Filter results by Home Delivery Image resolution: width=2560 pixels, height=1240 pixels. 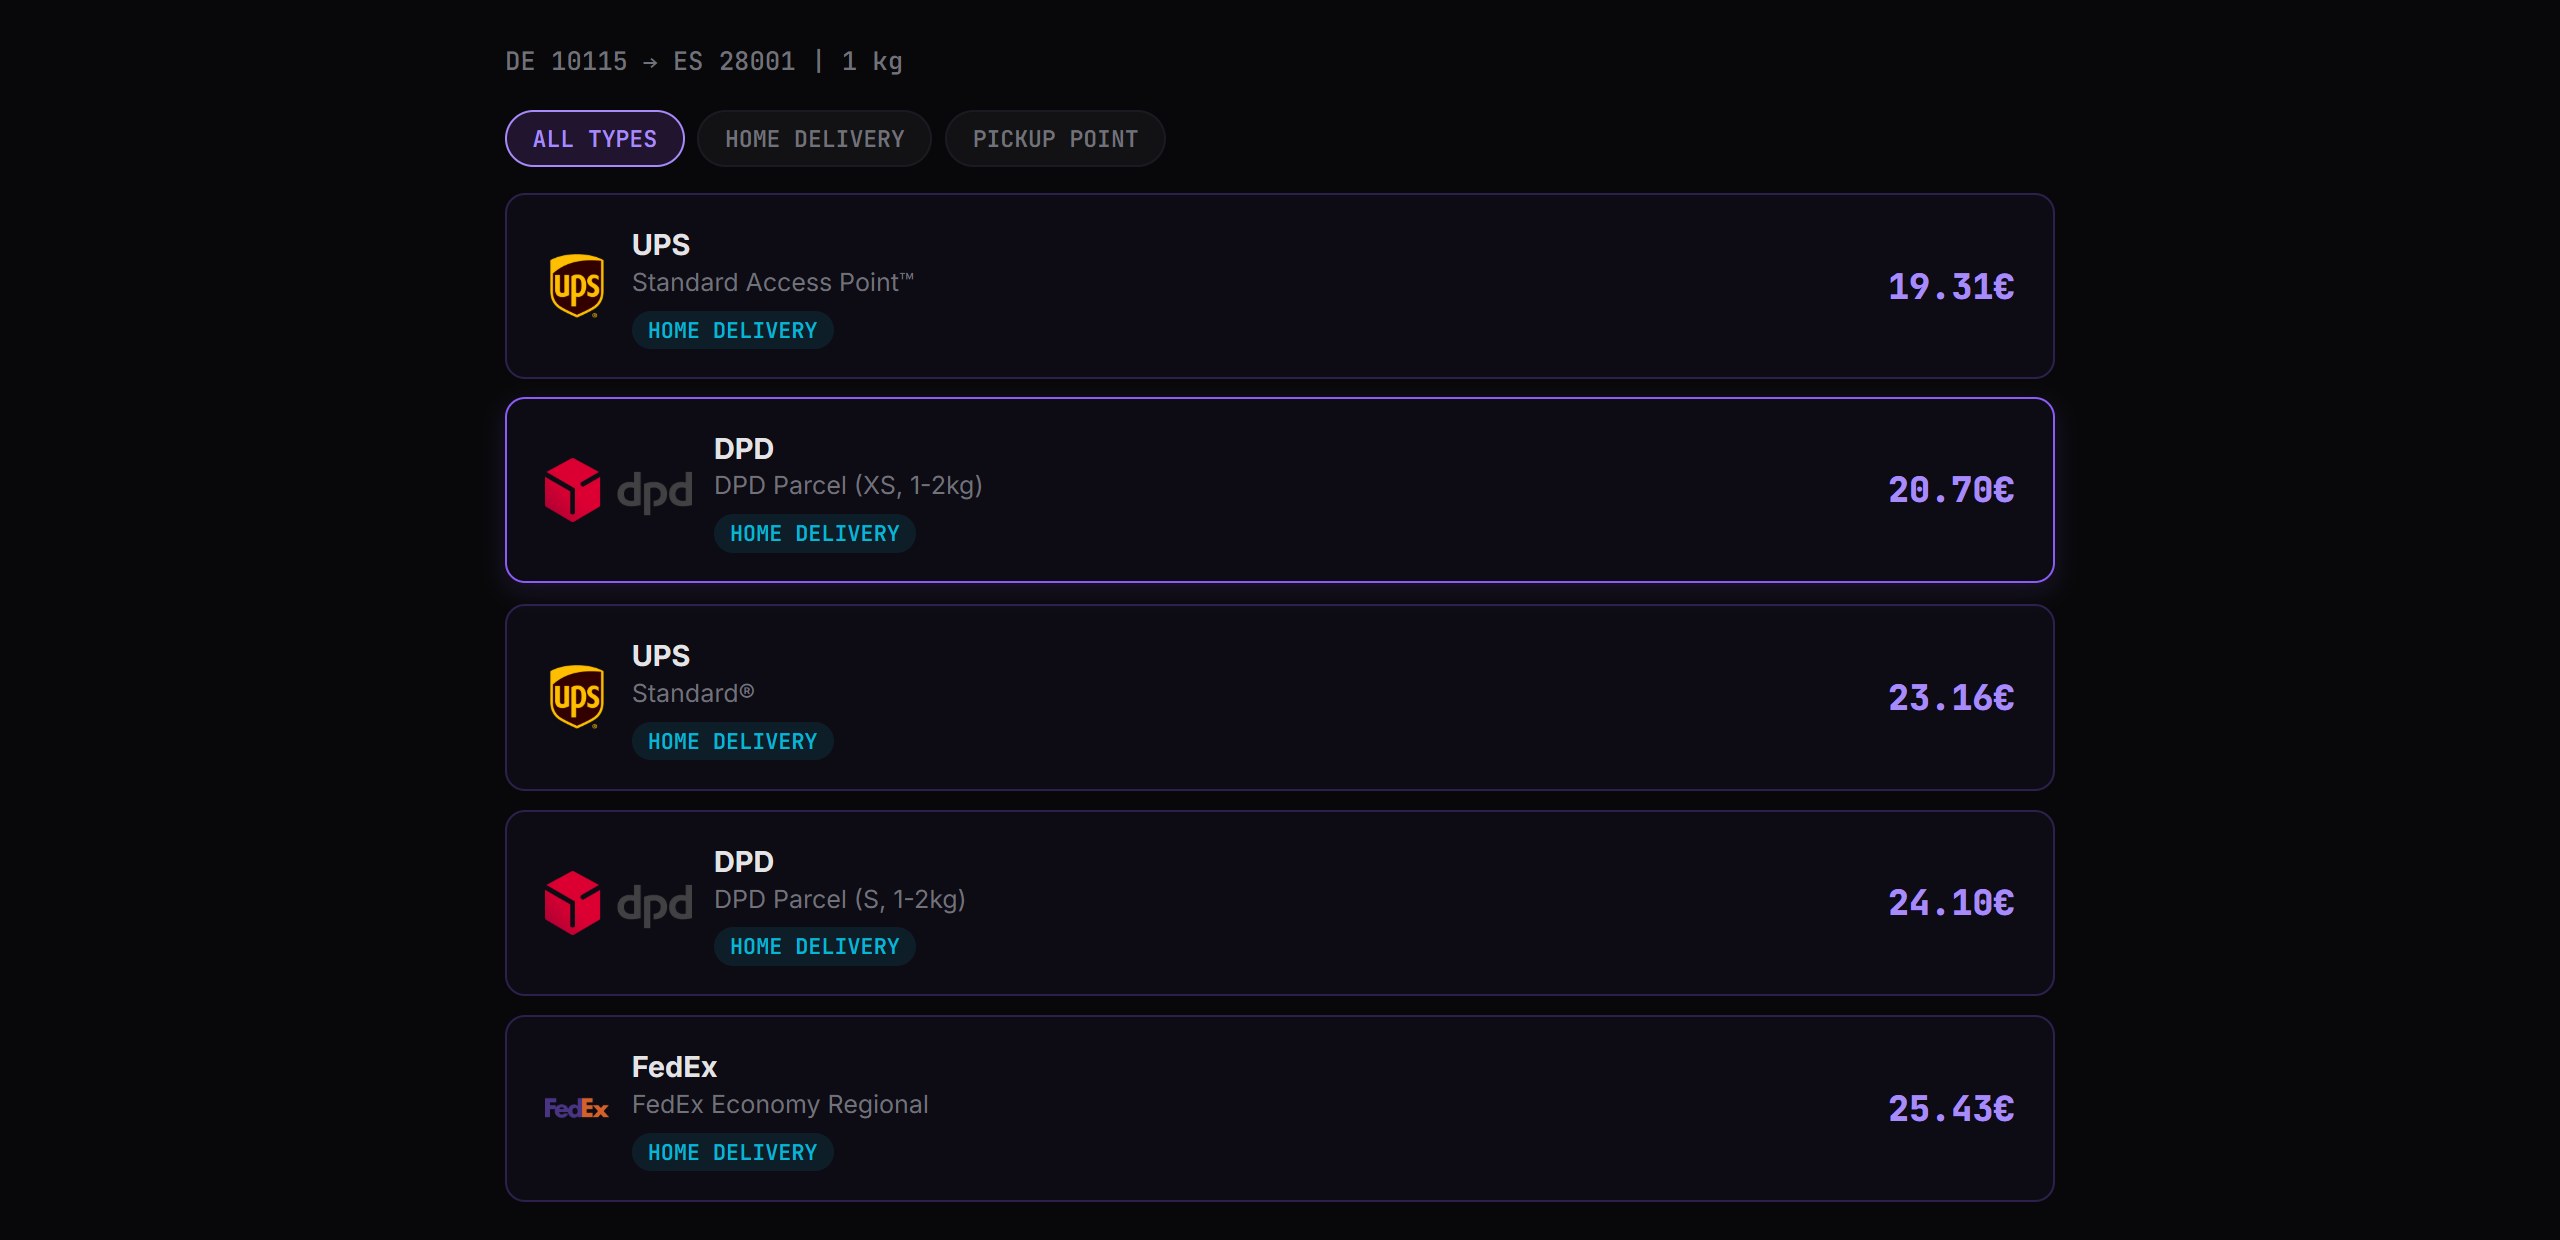pyautogui.click(x=814, y=139)
